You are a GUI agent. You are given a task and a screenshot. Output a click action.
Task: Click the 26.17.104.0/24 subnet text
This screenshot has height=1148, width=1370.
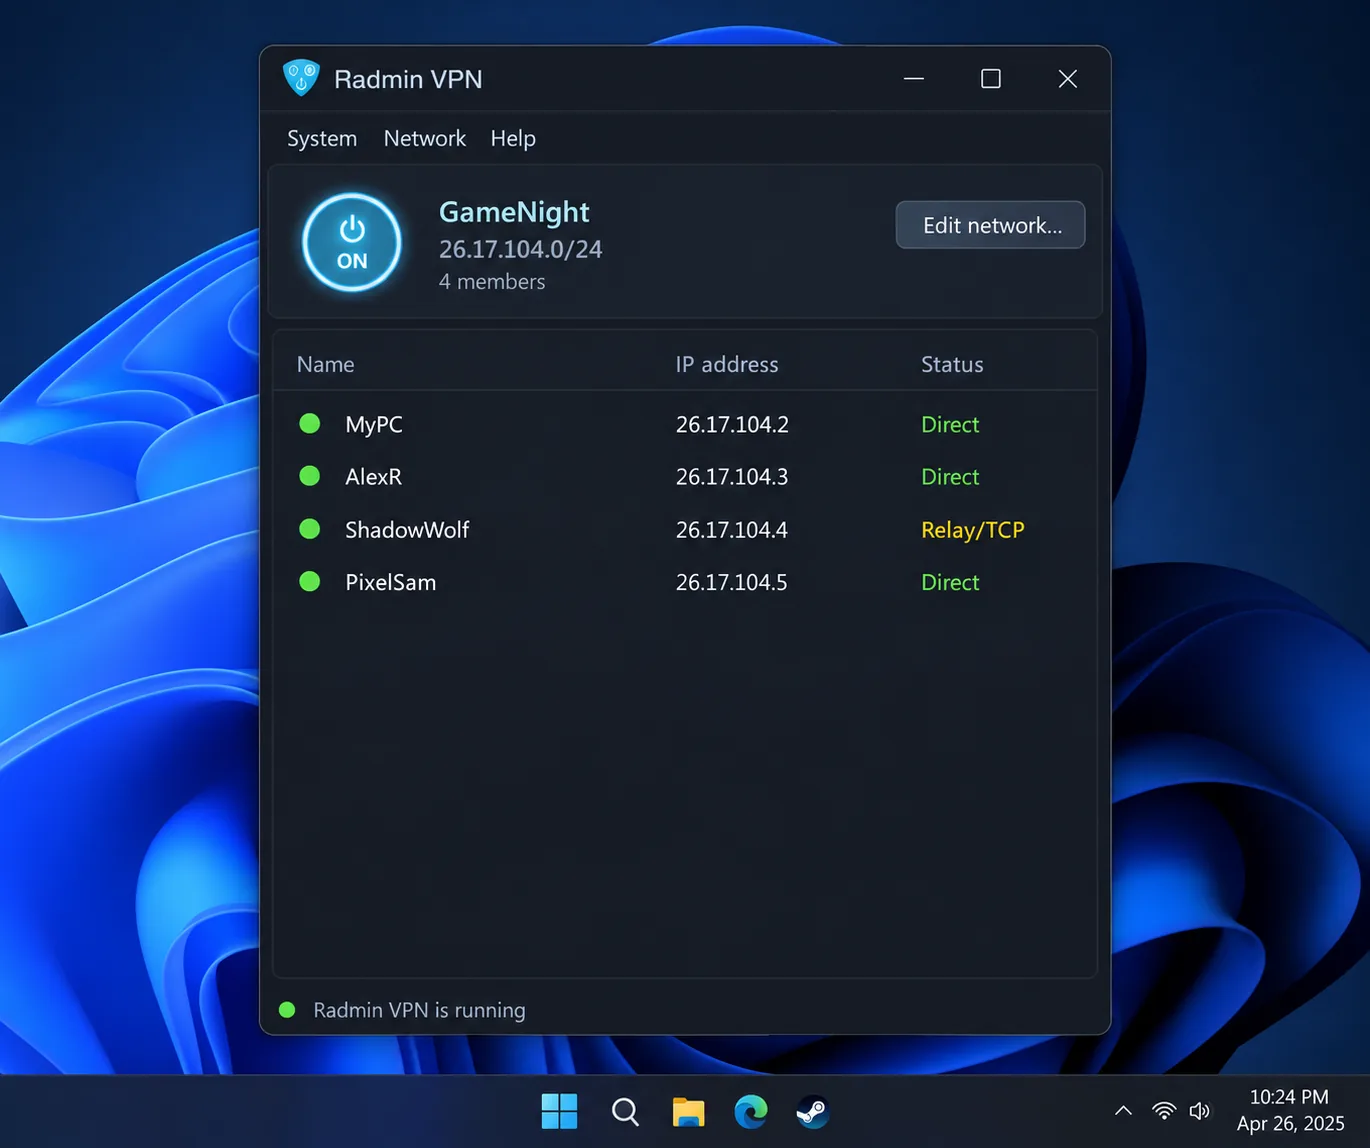[x=520, y=249]
